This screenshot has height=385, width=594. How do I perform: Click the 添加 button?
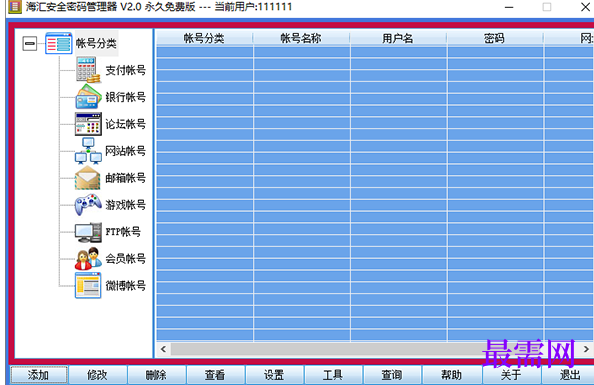[39, 375]
